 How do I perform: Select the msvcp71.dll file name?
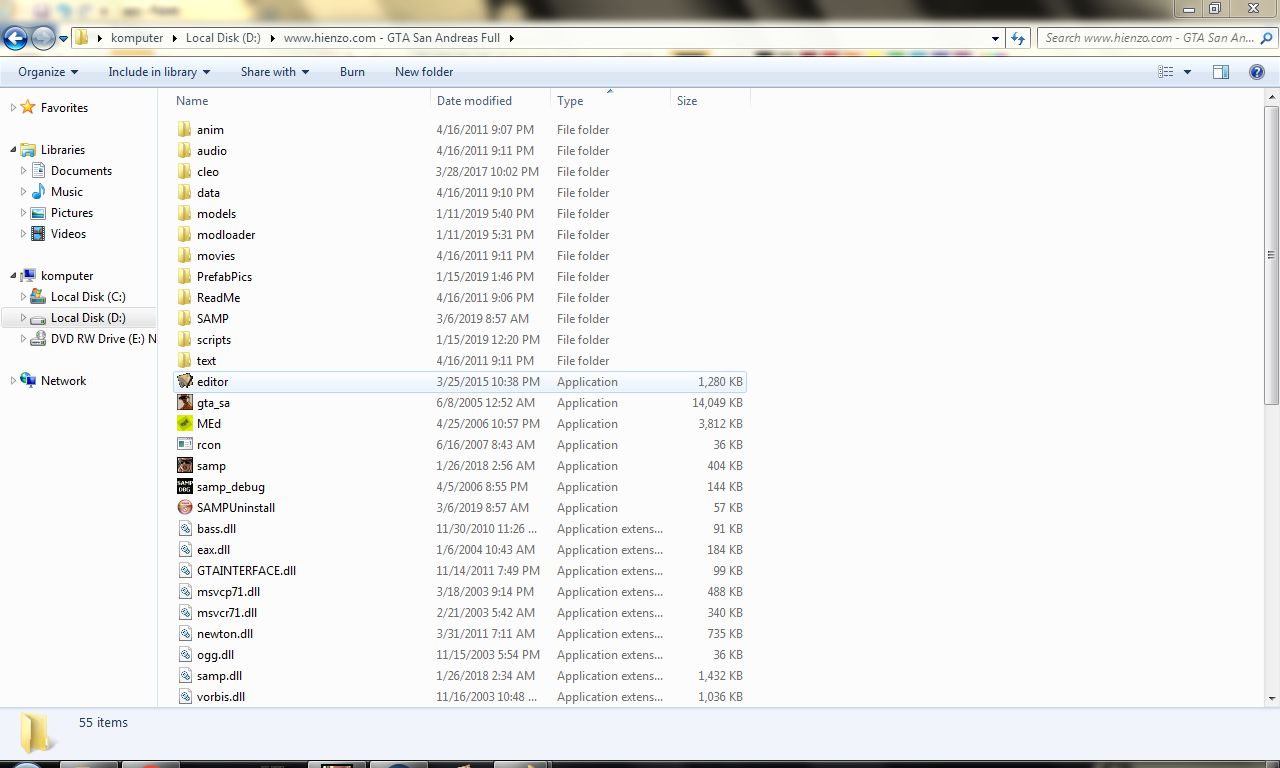pos(228,592)
